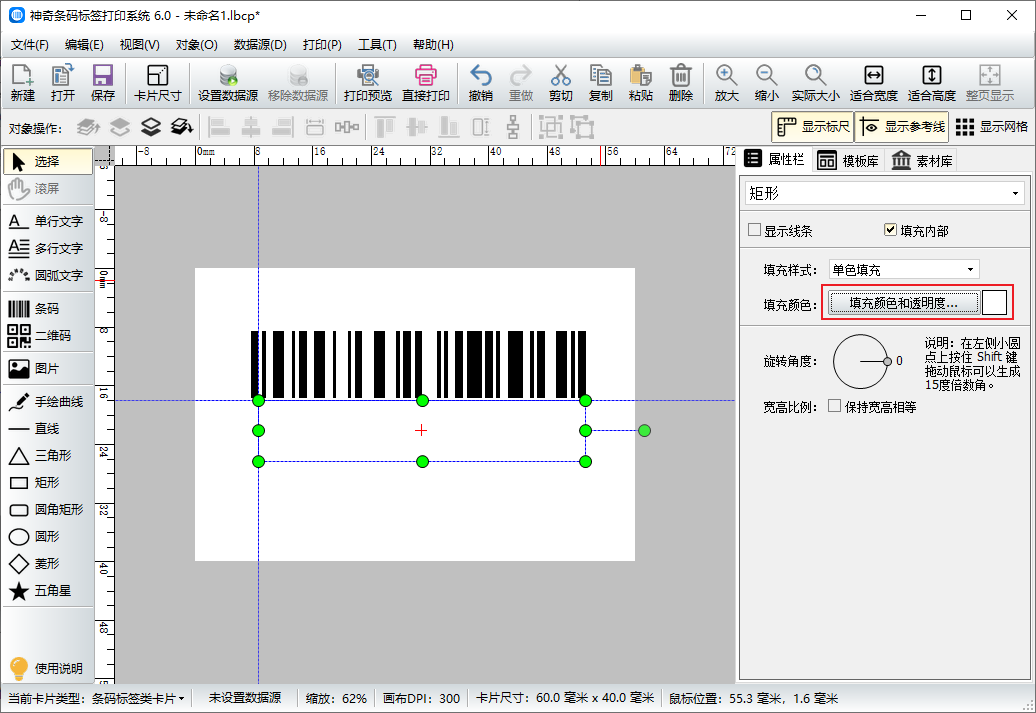The image size is (1036, 713).
Task: Select the 单行文字 single-line text tool
Action: click(x=48, y=221)
